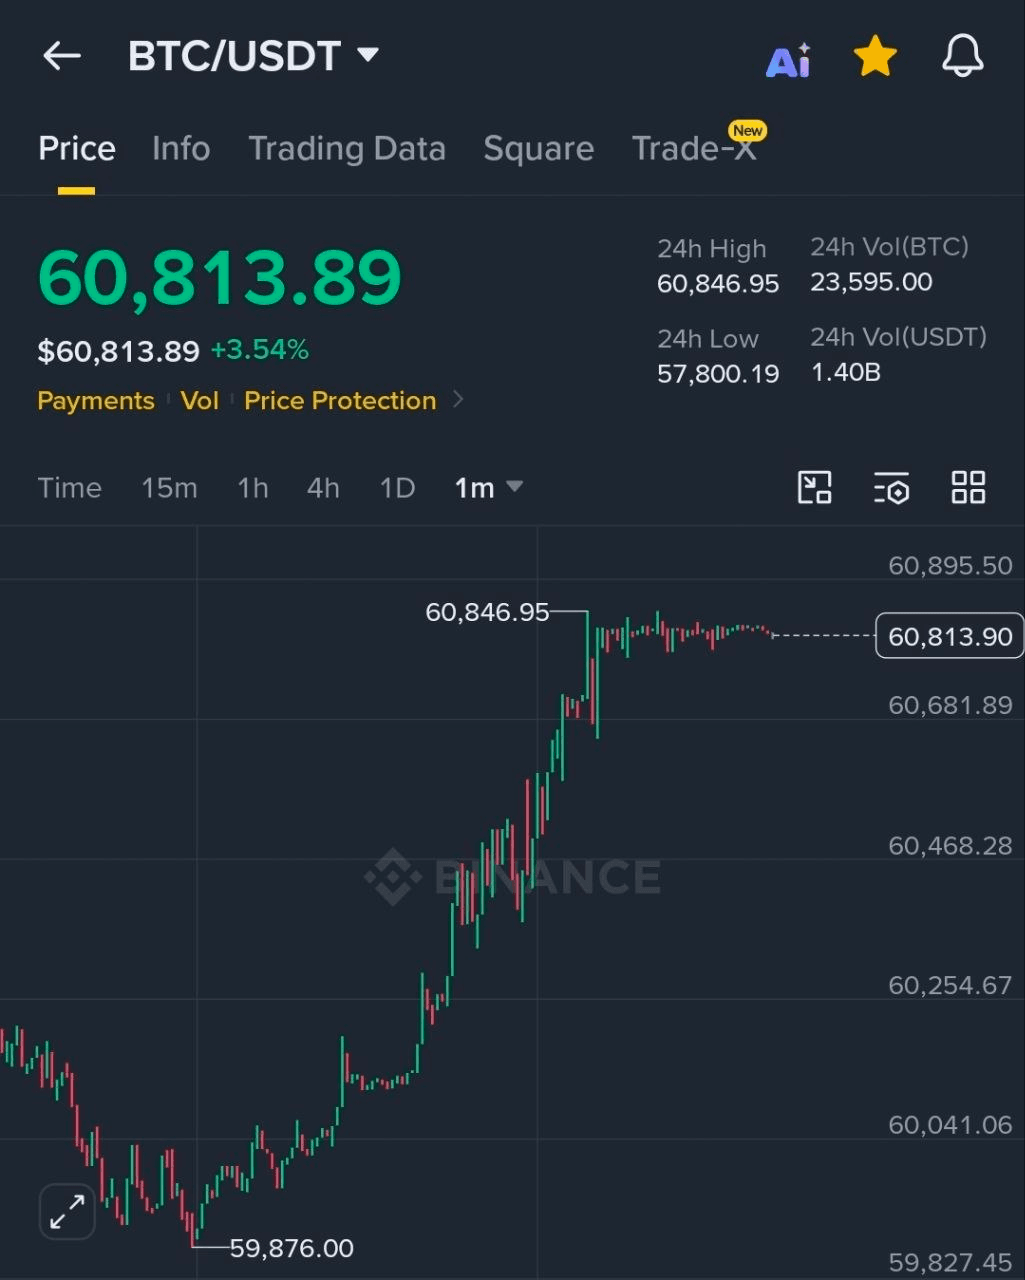Screen dimensions: 1025x1280
Task: Tap the back arrow icon
Action: click(x=62, y=56)
